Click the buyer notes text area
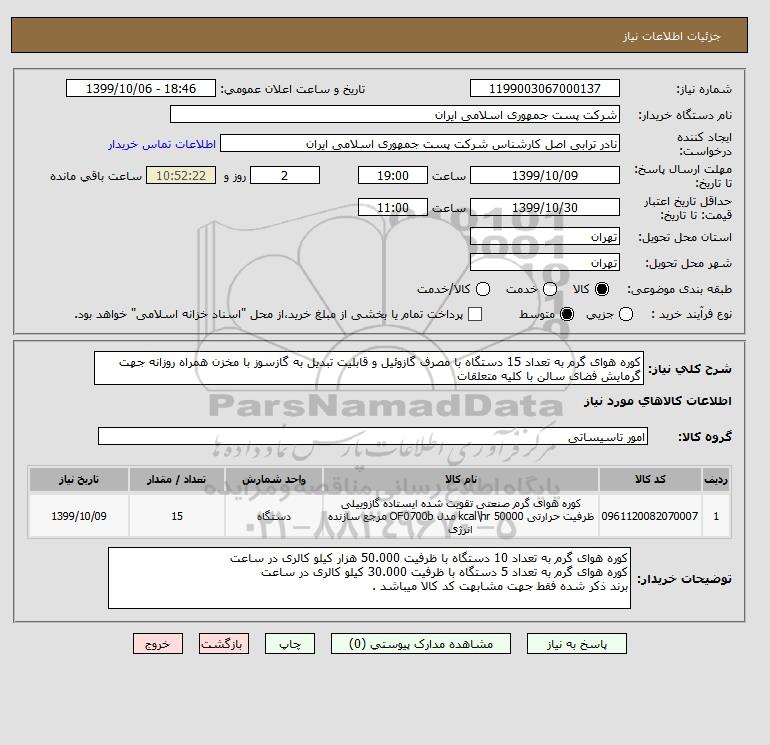The width and height of the screenshot is (770, 745). coord(369,578)
